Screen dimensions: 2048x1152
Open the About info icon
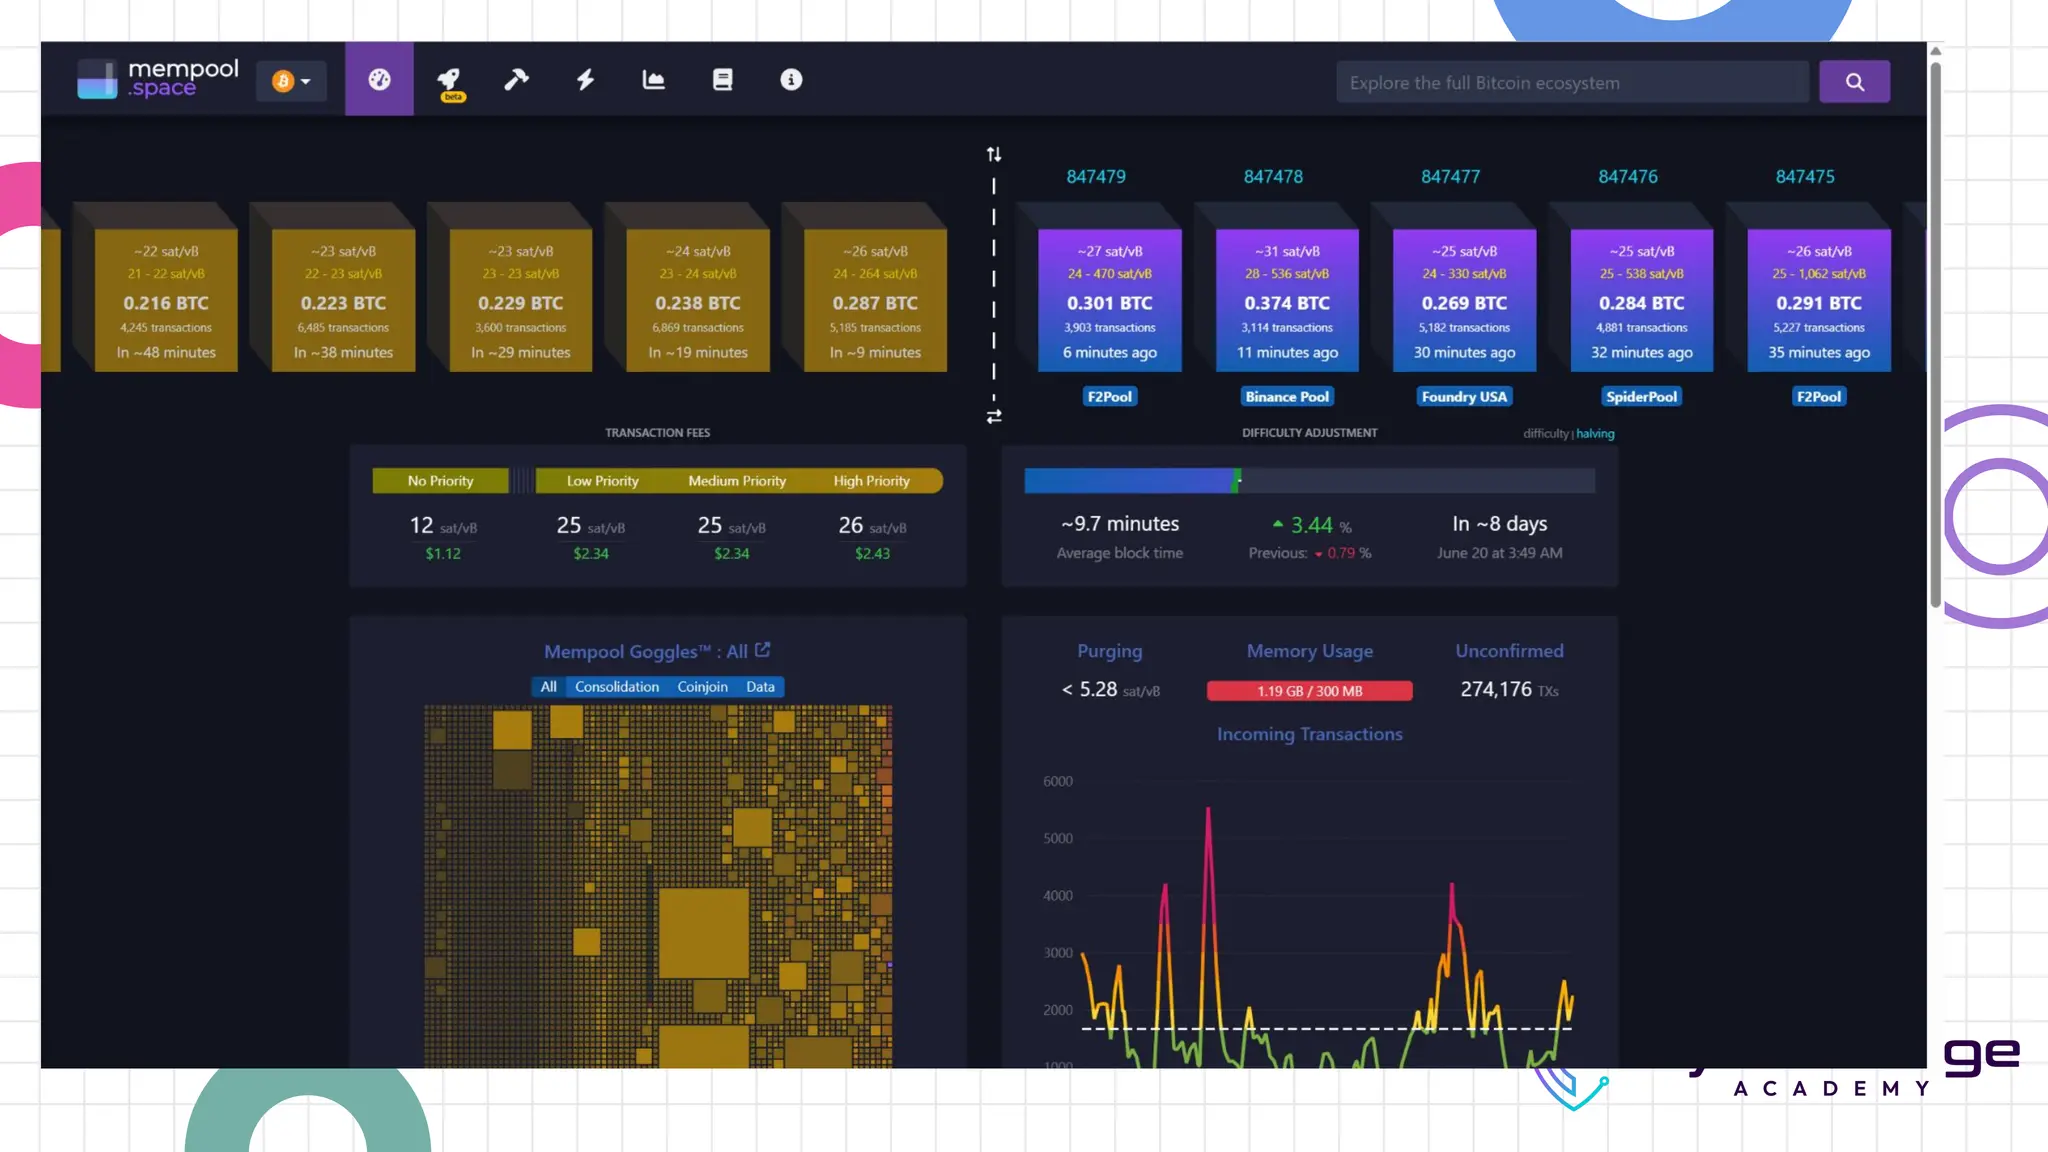pyautogui.click(x=791, y=80)
